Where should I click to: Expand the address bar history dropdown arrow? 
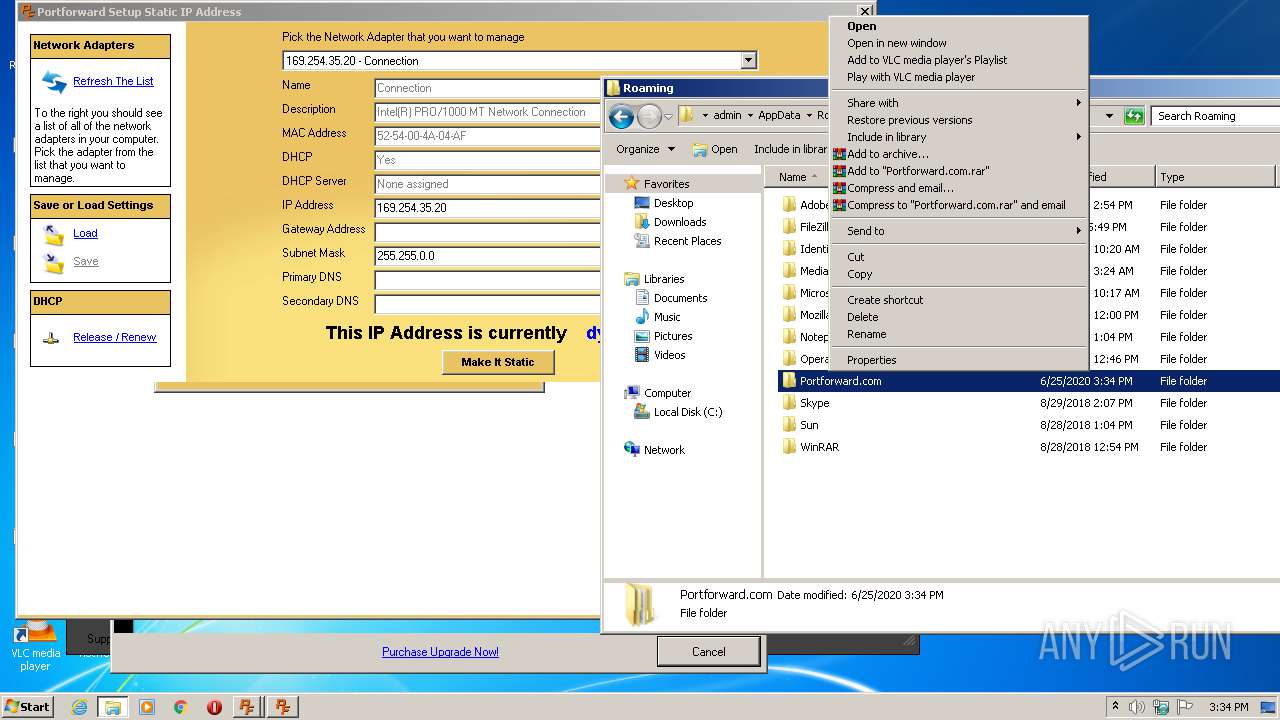[x=1109, y=116]
